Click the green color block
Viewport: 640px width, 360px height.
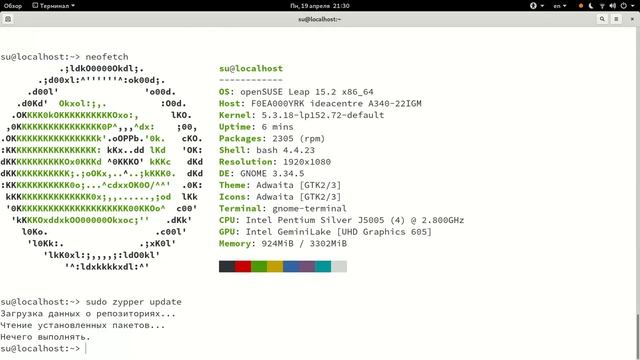point(259,267)
